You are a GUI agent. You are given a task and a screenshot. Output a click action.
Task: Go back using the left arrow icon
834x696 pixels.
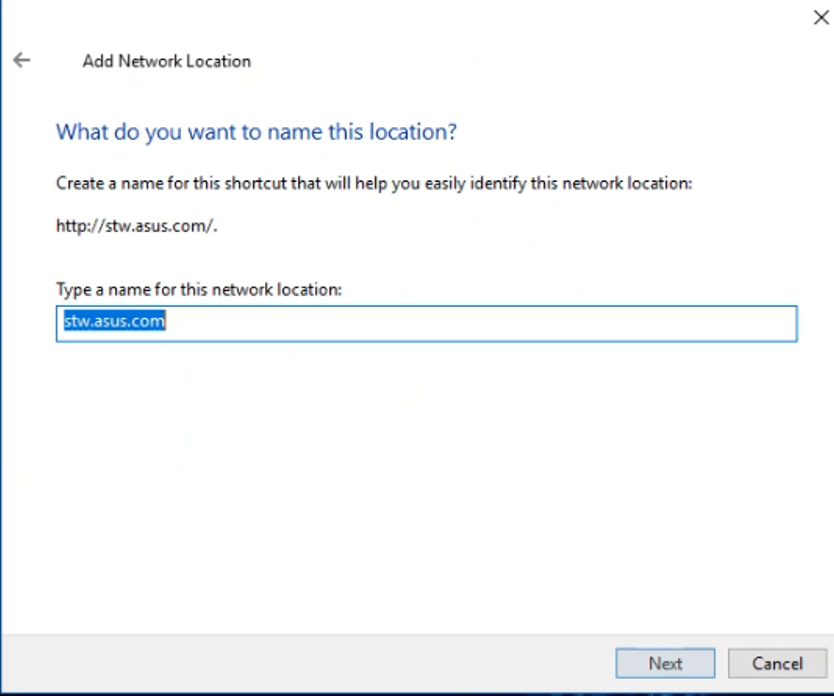point(22,60)
